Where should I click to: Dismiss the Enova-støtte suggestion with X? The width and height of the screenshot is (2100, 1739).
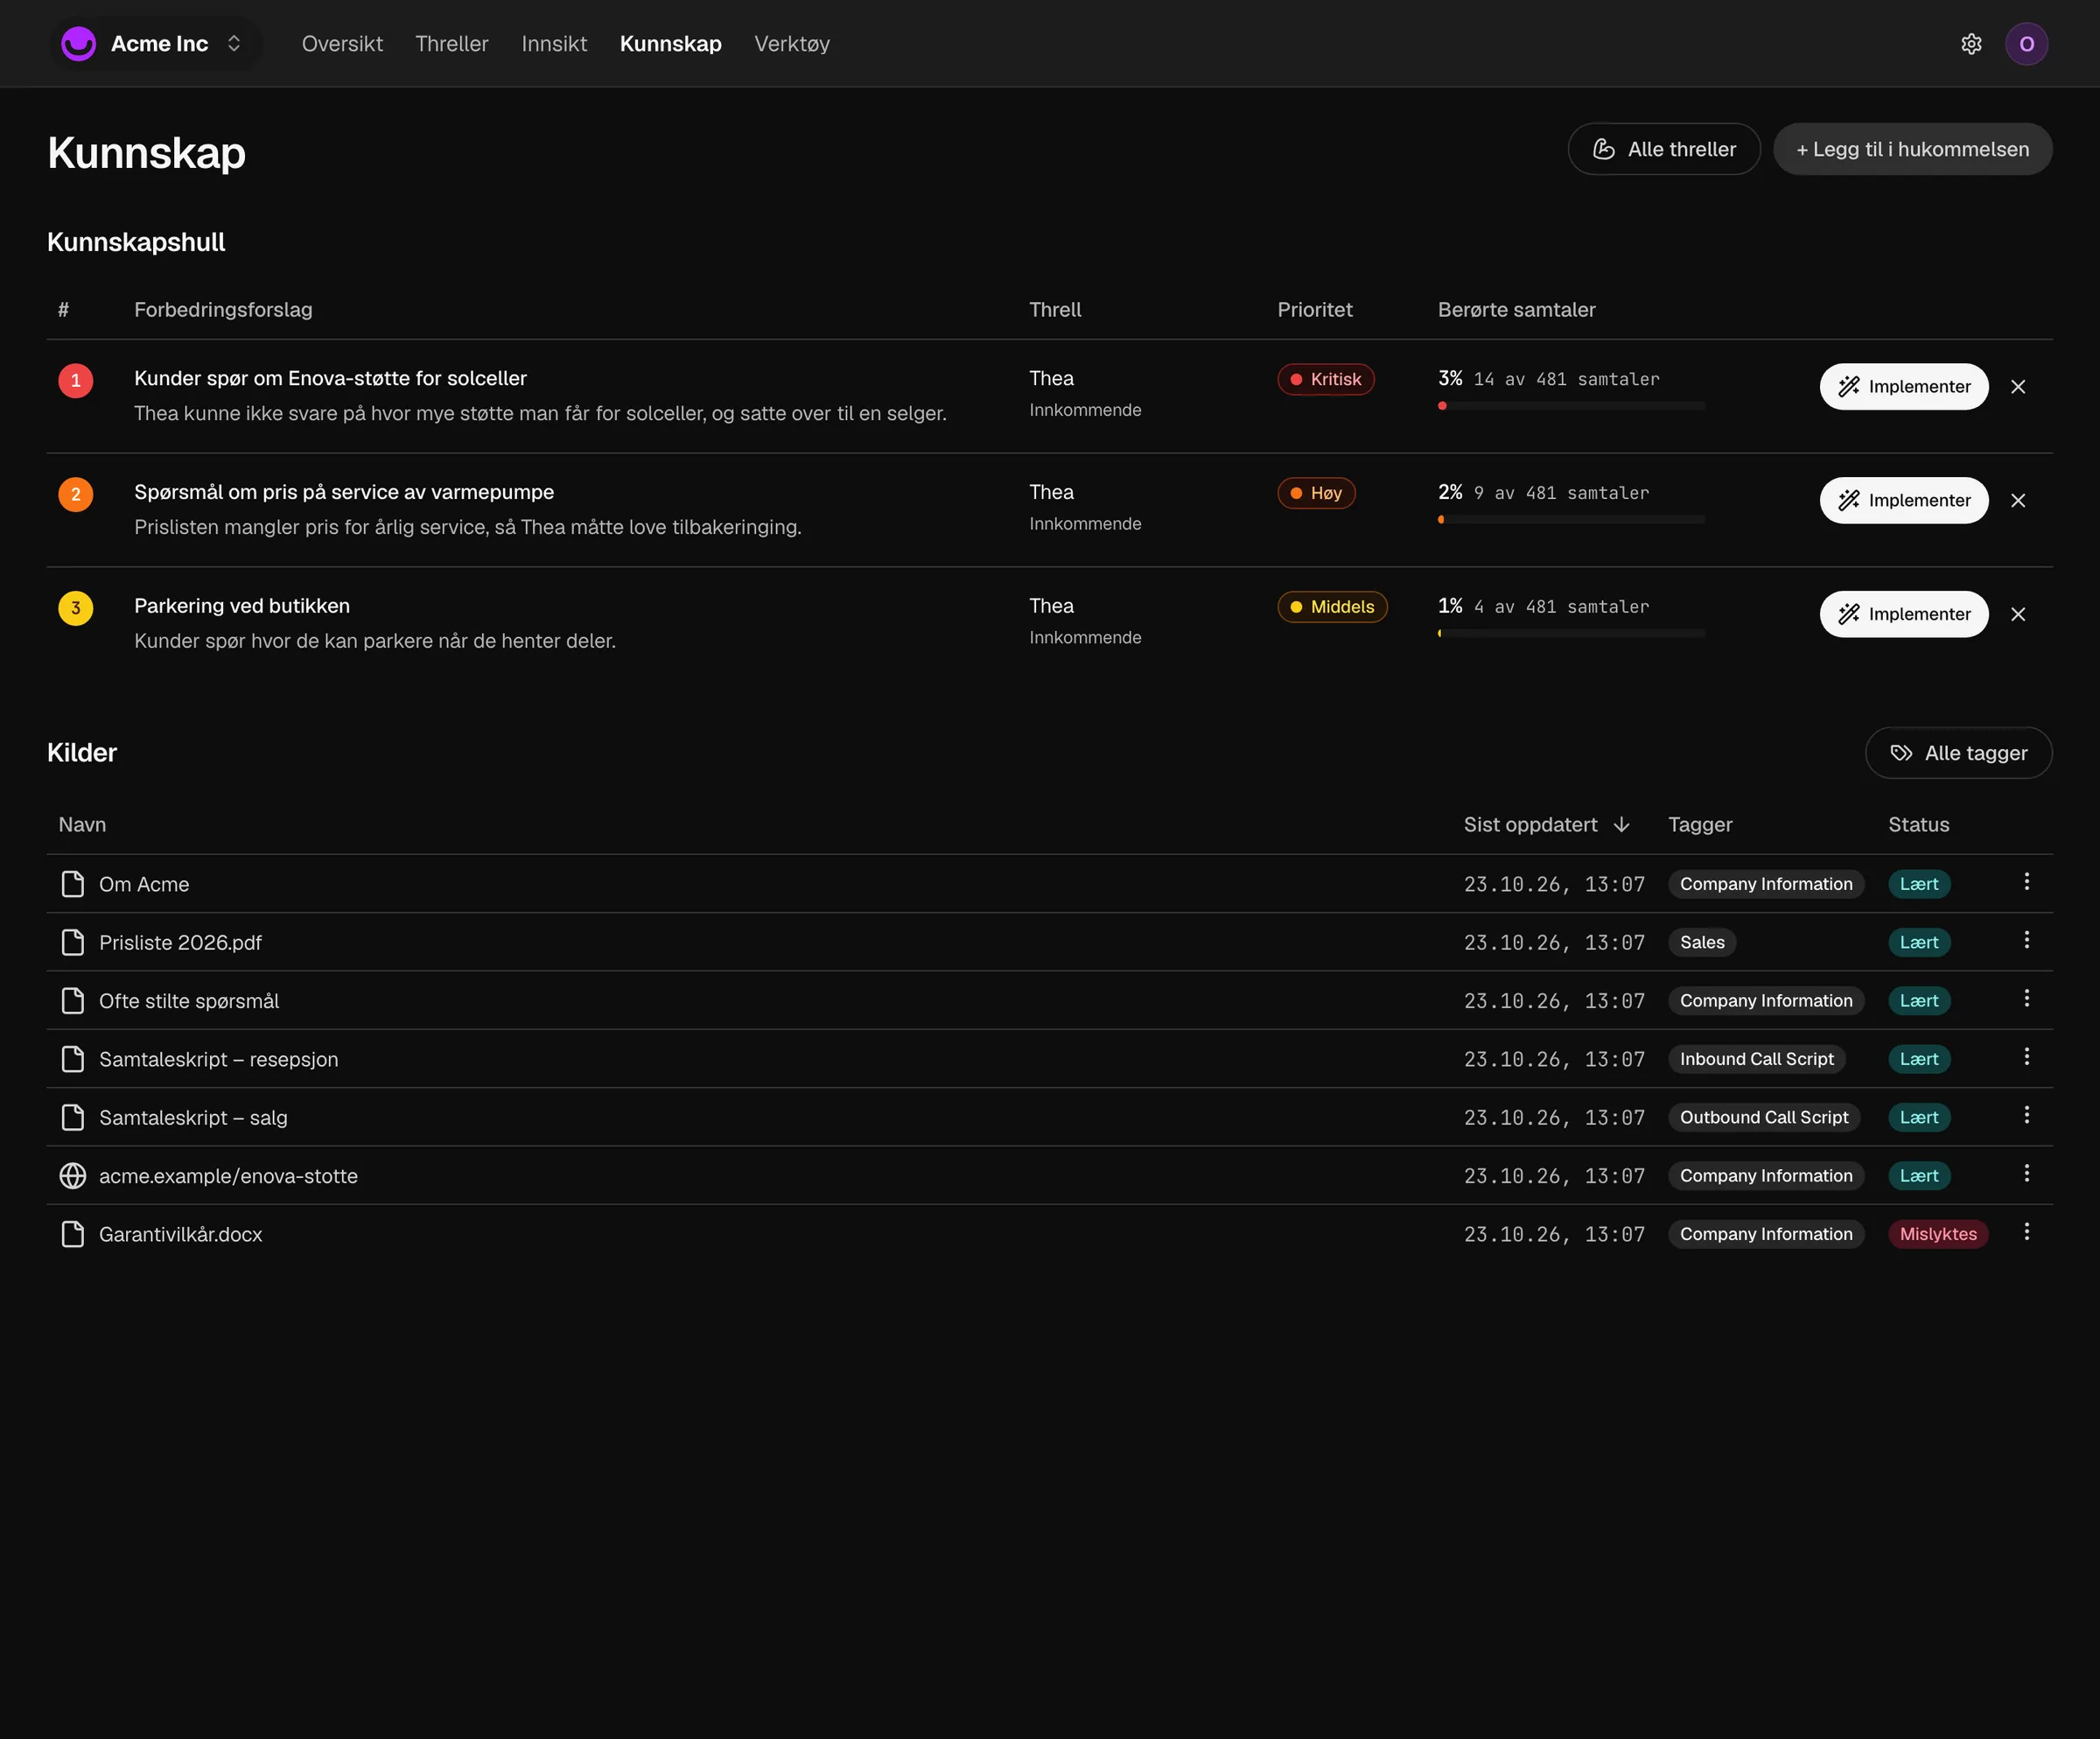tap(2018, 387)
